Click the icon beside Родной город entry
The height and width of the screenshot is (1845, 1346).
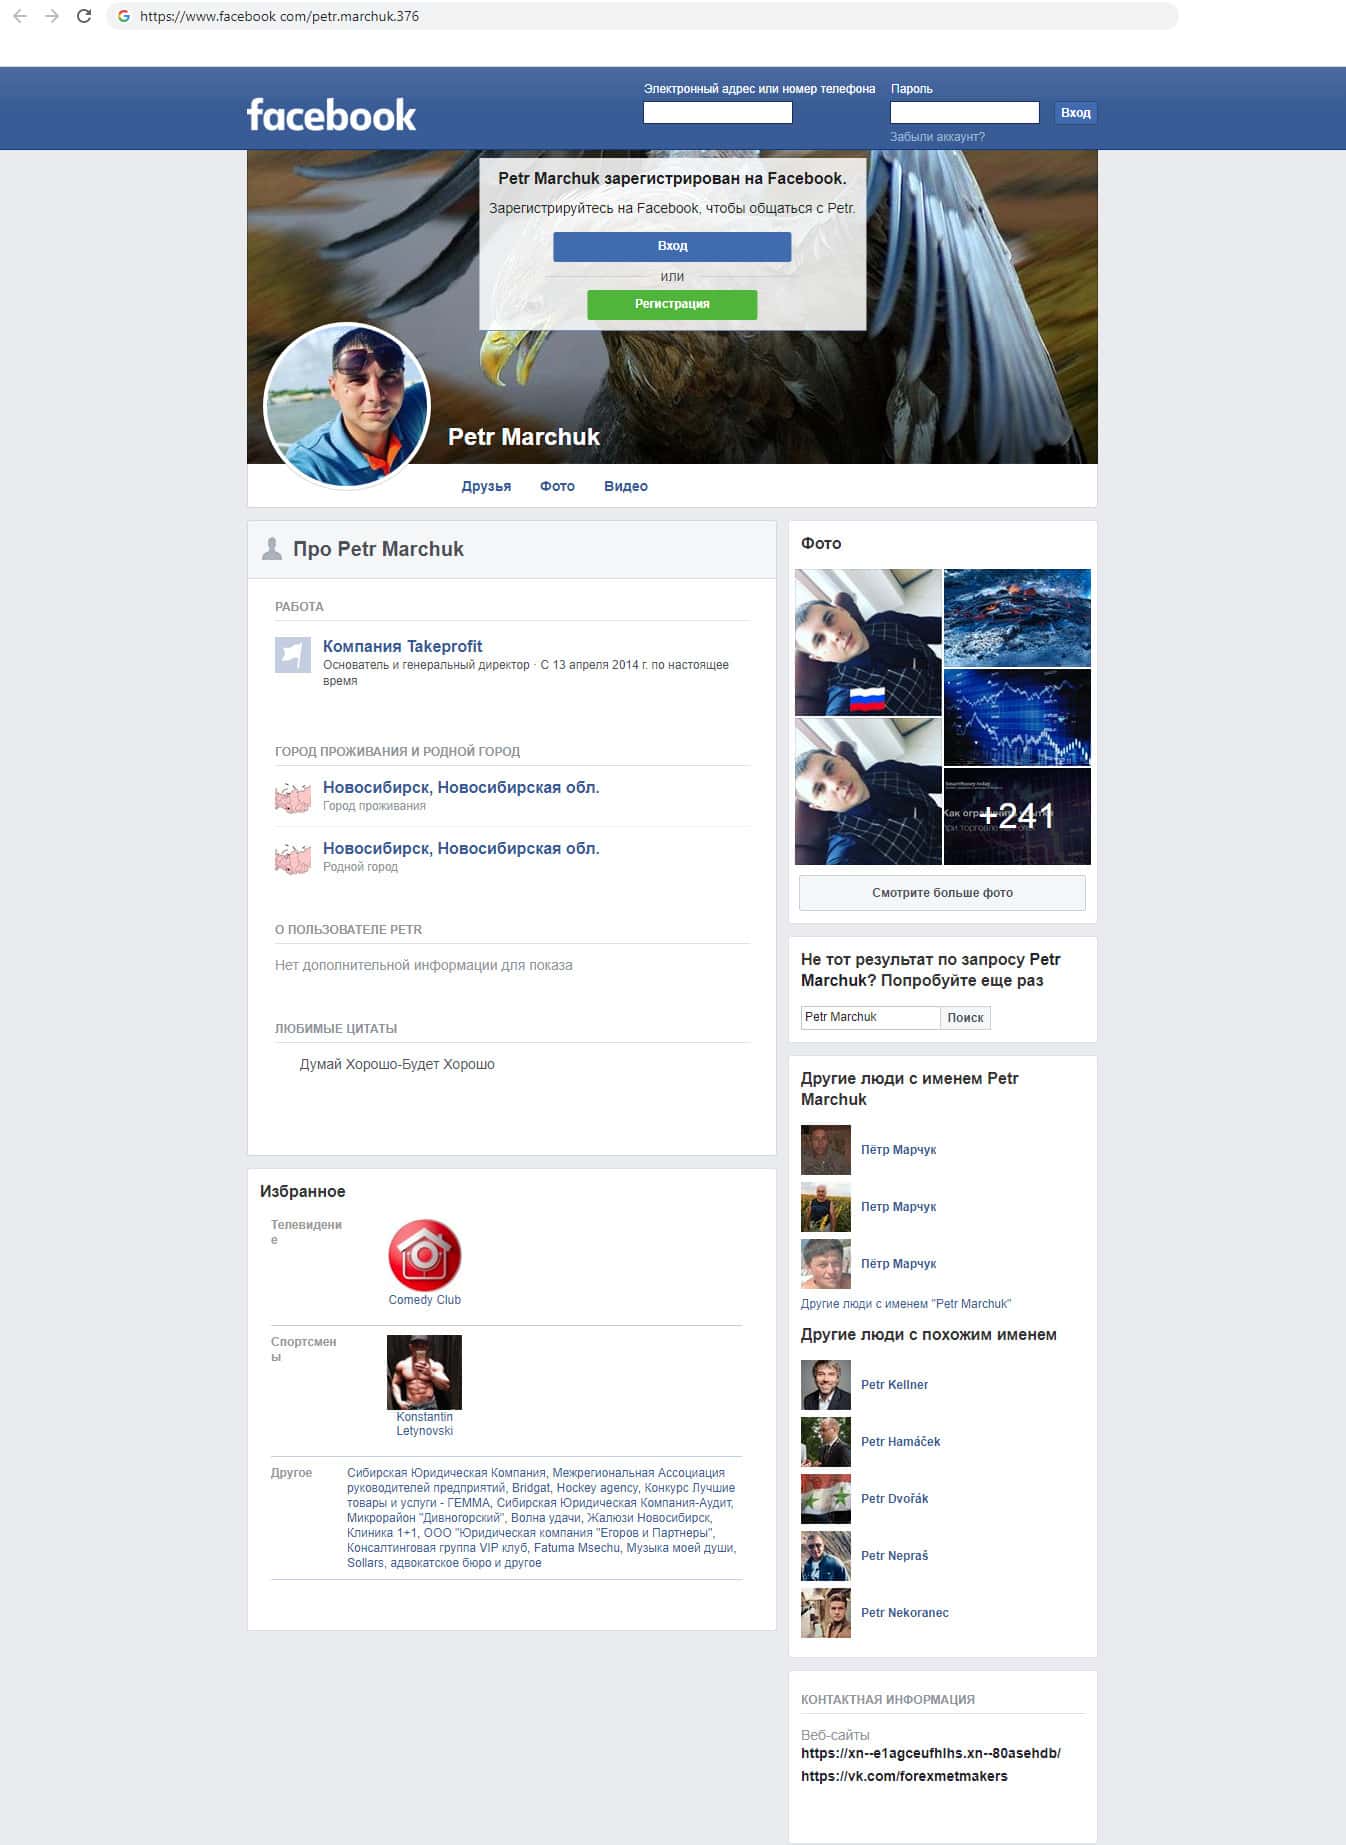pos(293,857)
